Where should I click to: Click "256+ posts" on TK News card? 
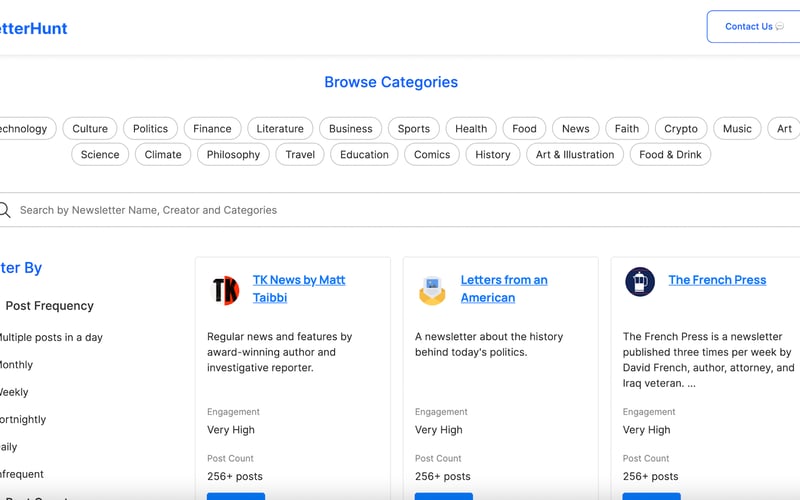tap(235, 477)
